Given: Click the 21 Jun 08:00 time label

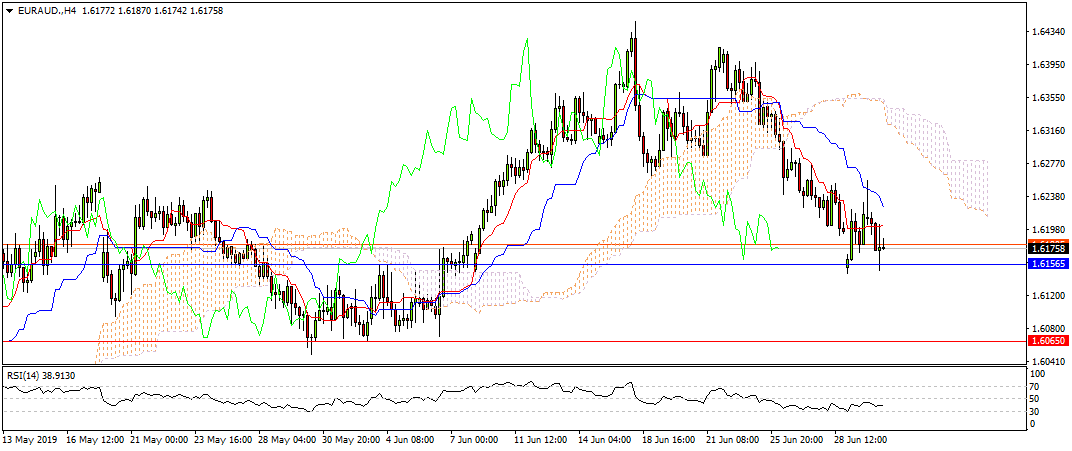Looking at the screenshot, I should (733, 438).
